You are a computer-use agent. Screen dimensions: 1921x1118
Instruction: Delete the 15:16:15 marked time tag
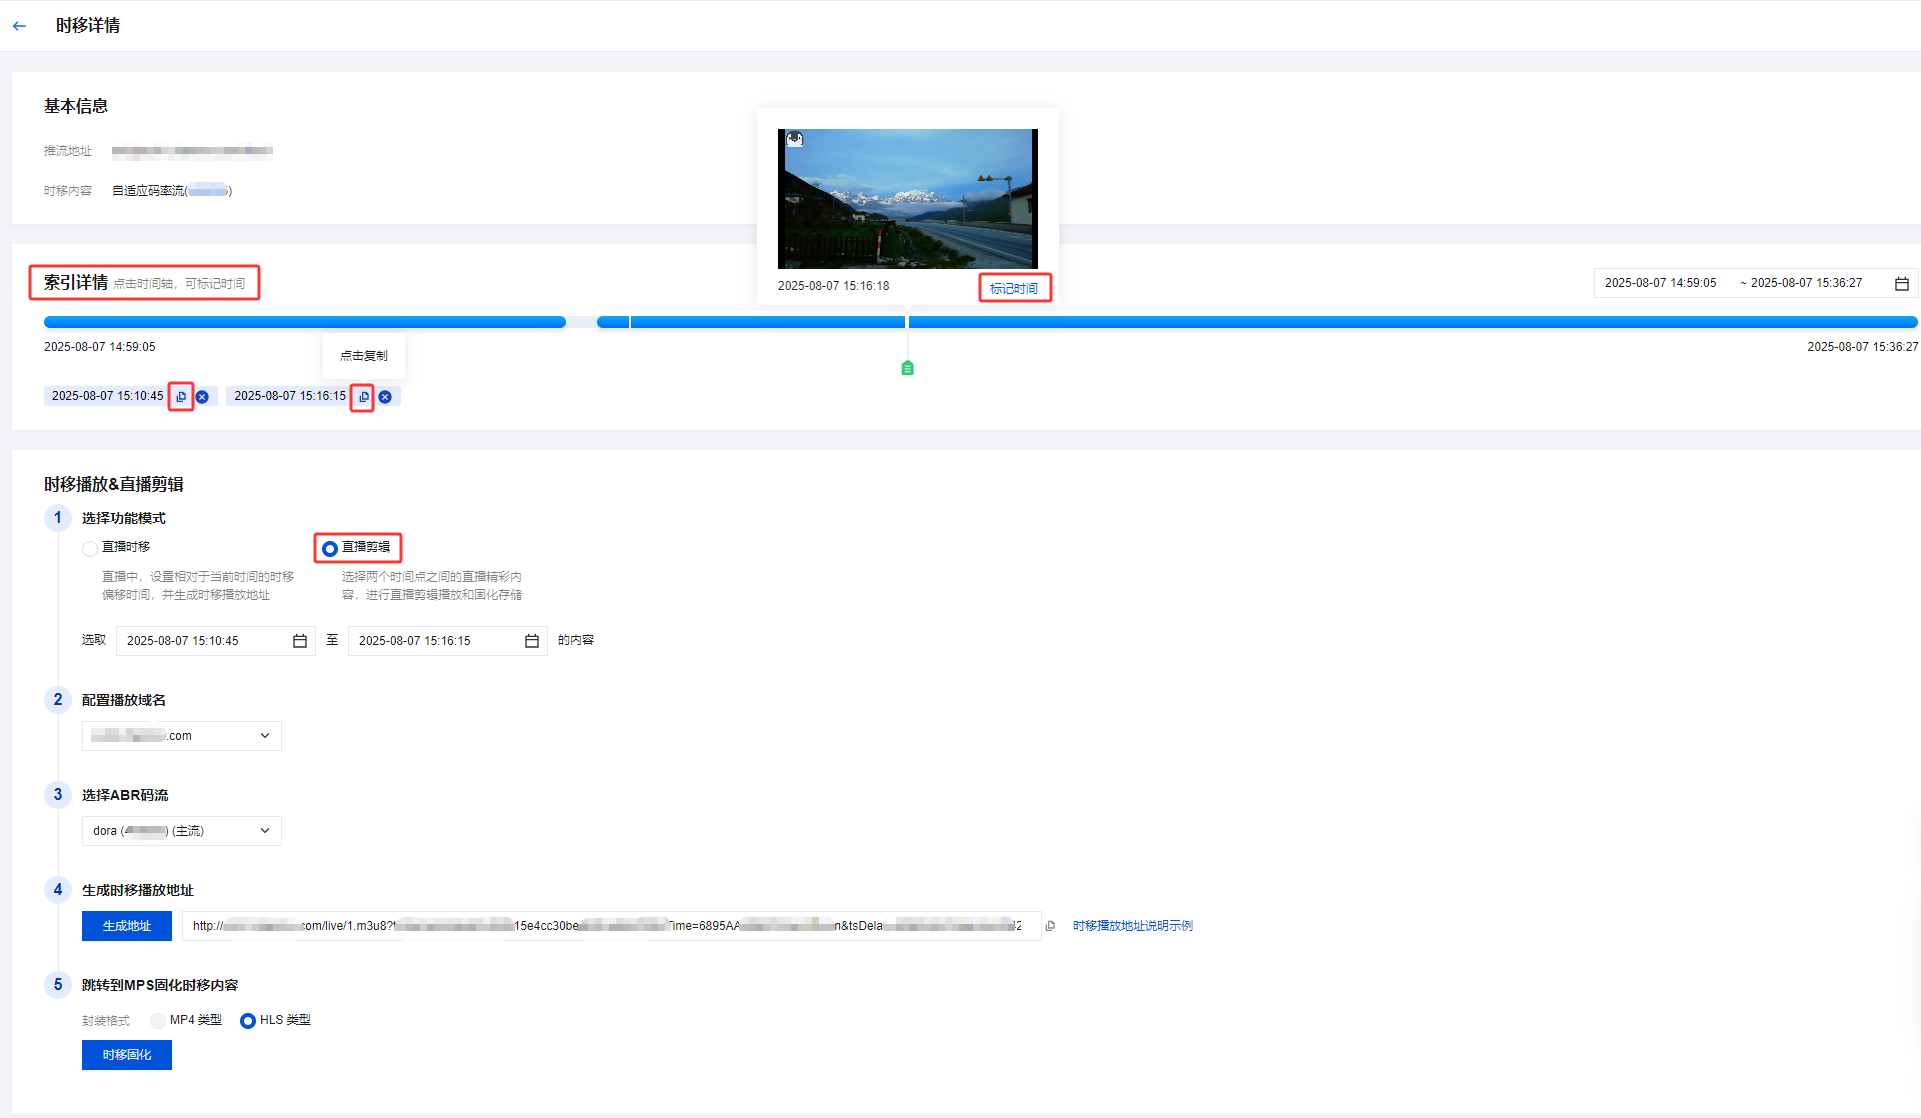[385, 397]
